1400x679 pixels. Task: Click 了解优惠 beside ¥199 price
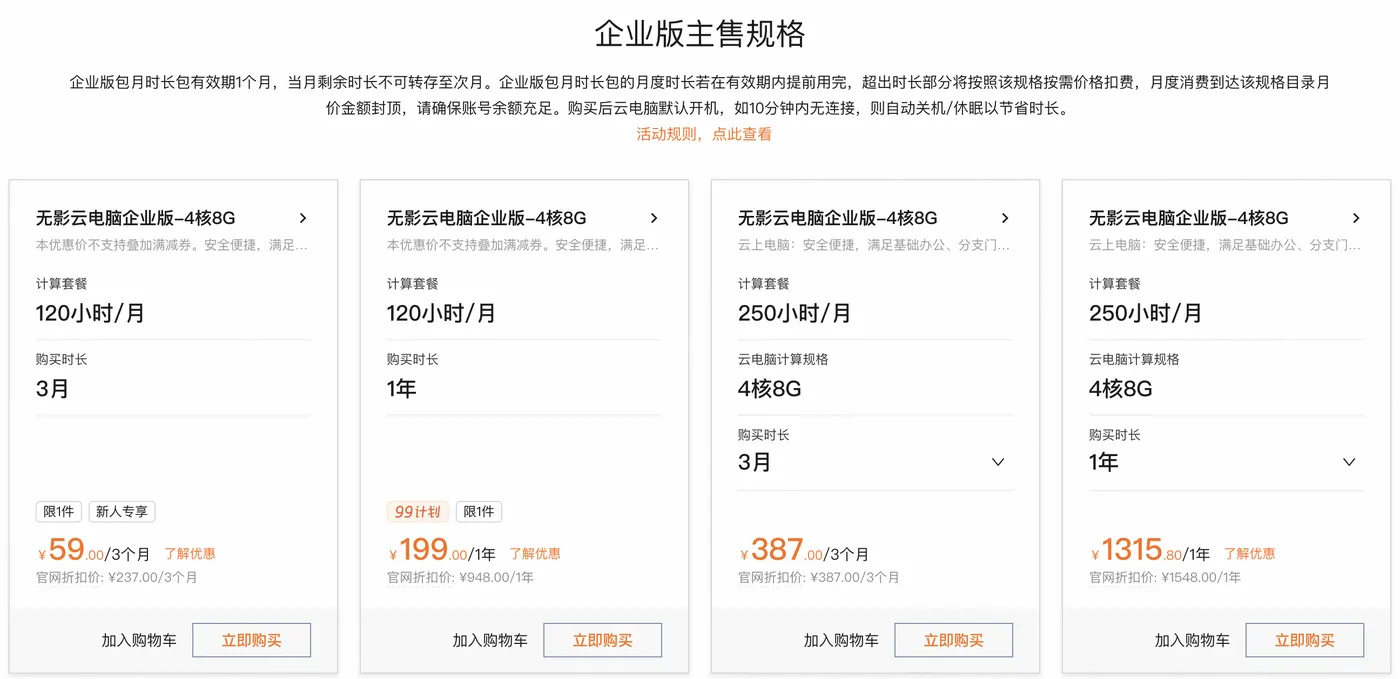[x=535, y=553]
